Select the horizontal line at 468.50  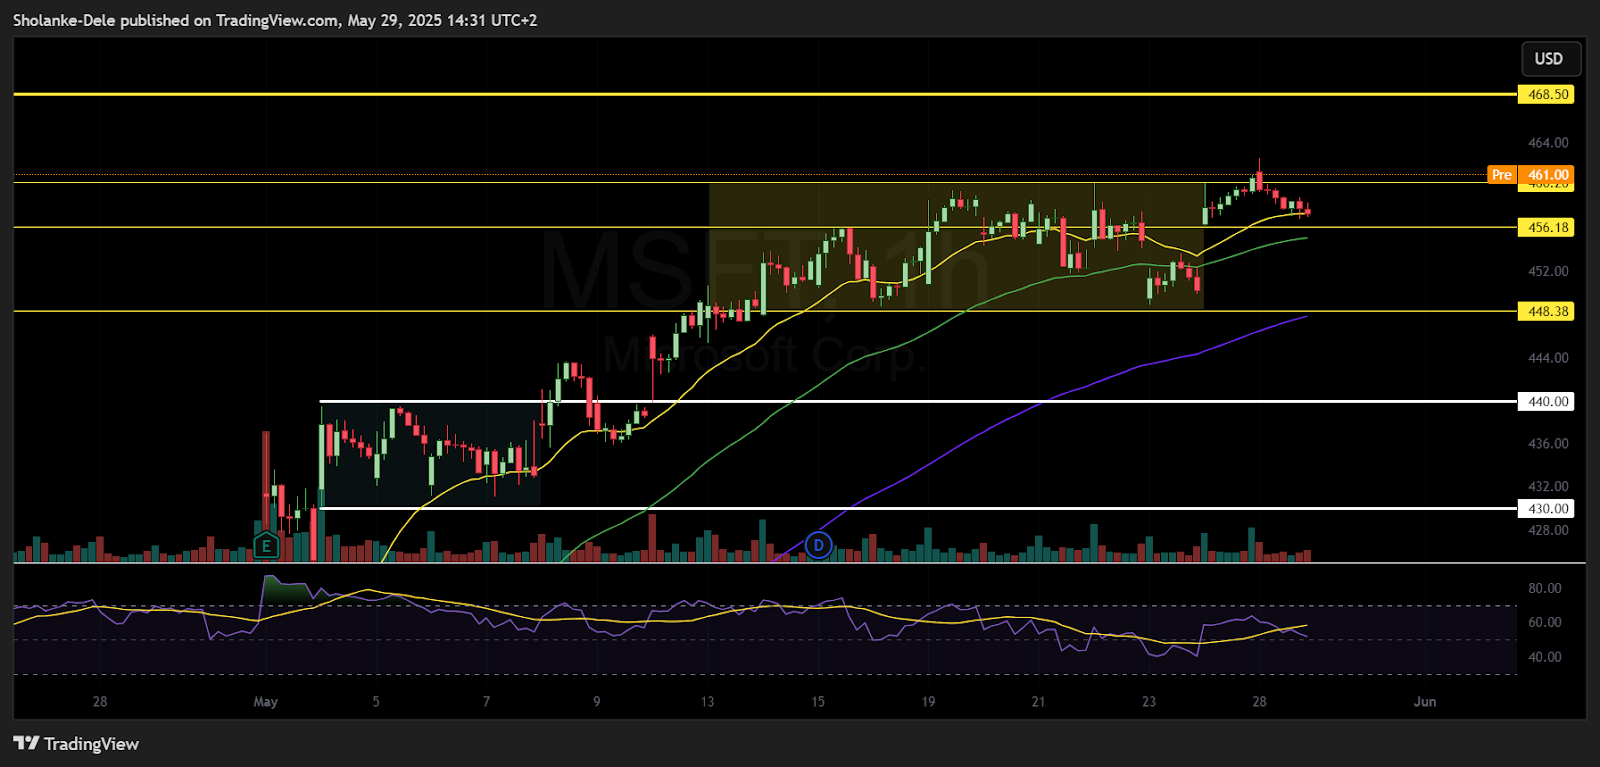tap(765, 94)
